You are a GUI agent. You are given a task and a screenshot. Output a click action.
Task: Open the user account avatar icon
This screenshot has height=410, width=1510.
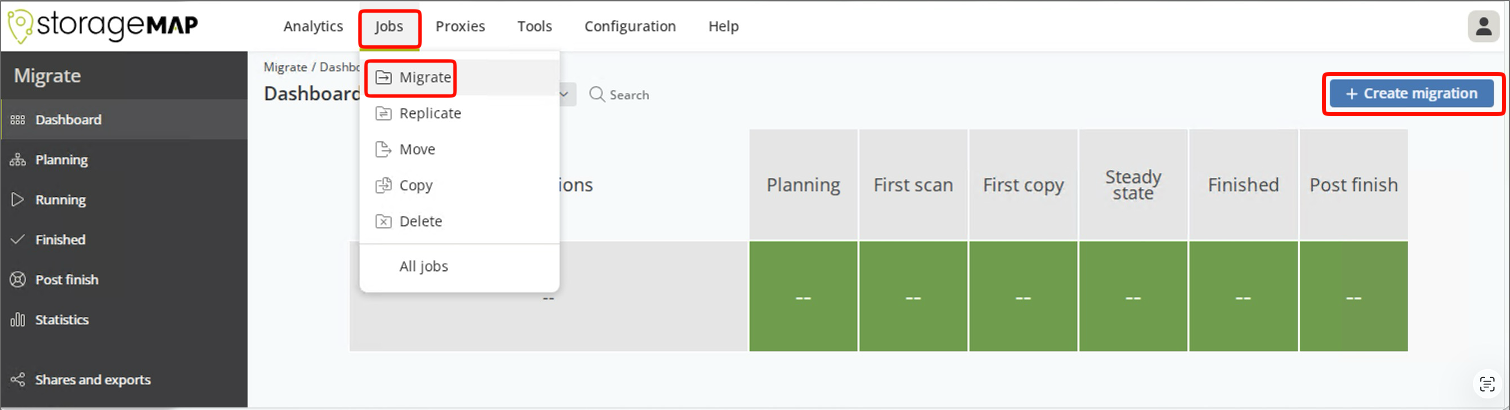pos(1483,27)
